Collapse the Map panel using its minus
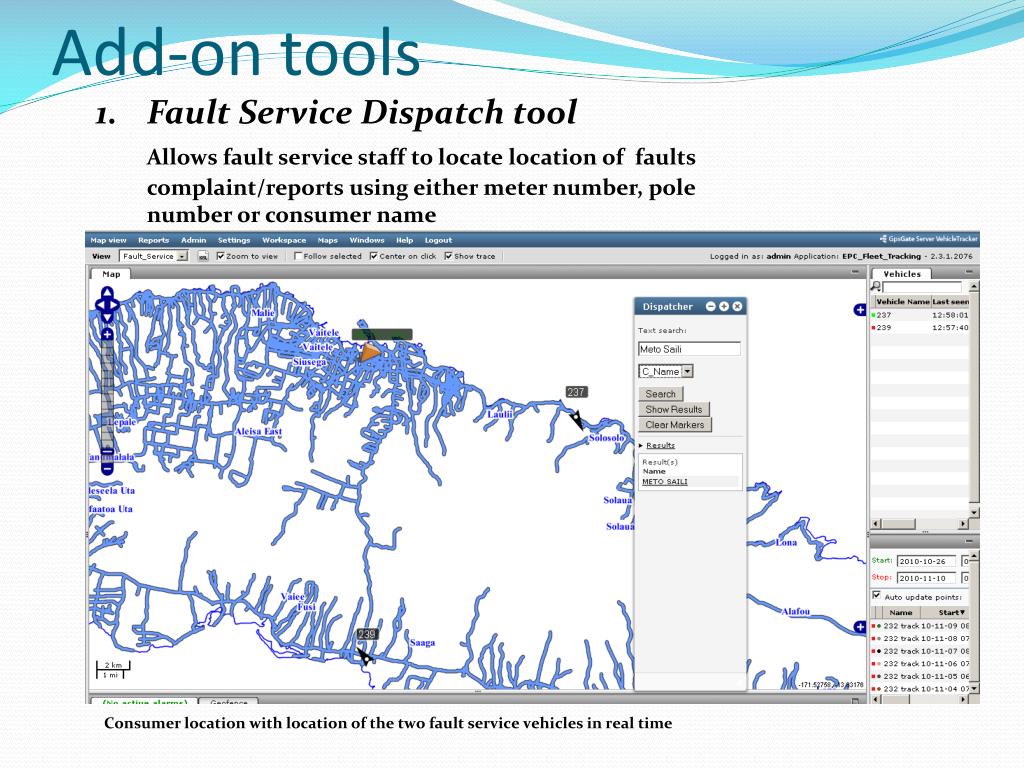This screenshot has height=768, width=1024. pyautogui.click(x=855, y=272)
